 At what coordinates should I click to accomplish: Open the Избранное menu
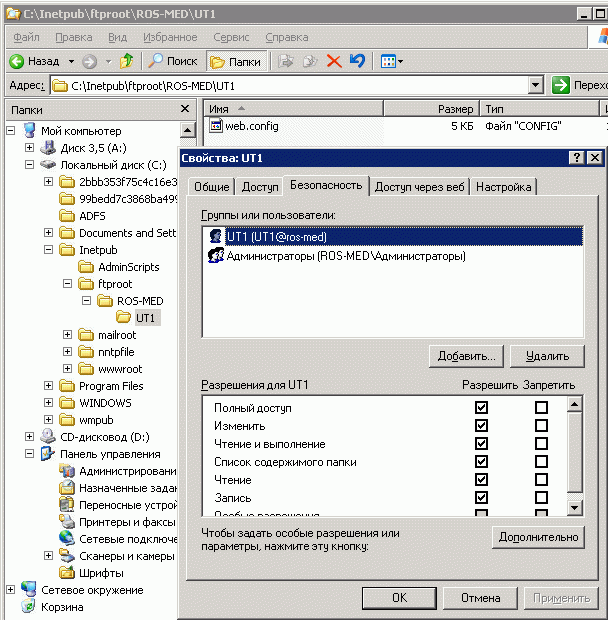(x=170, y=37)
